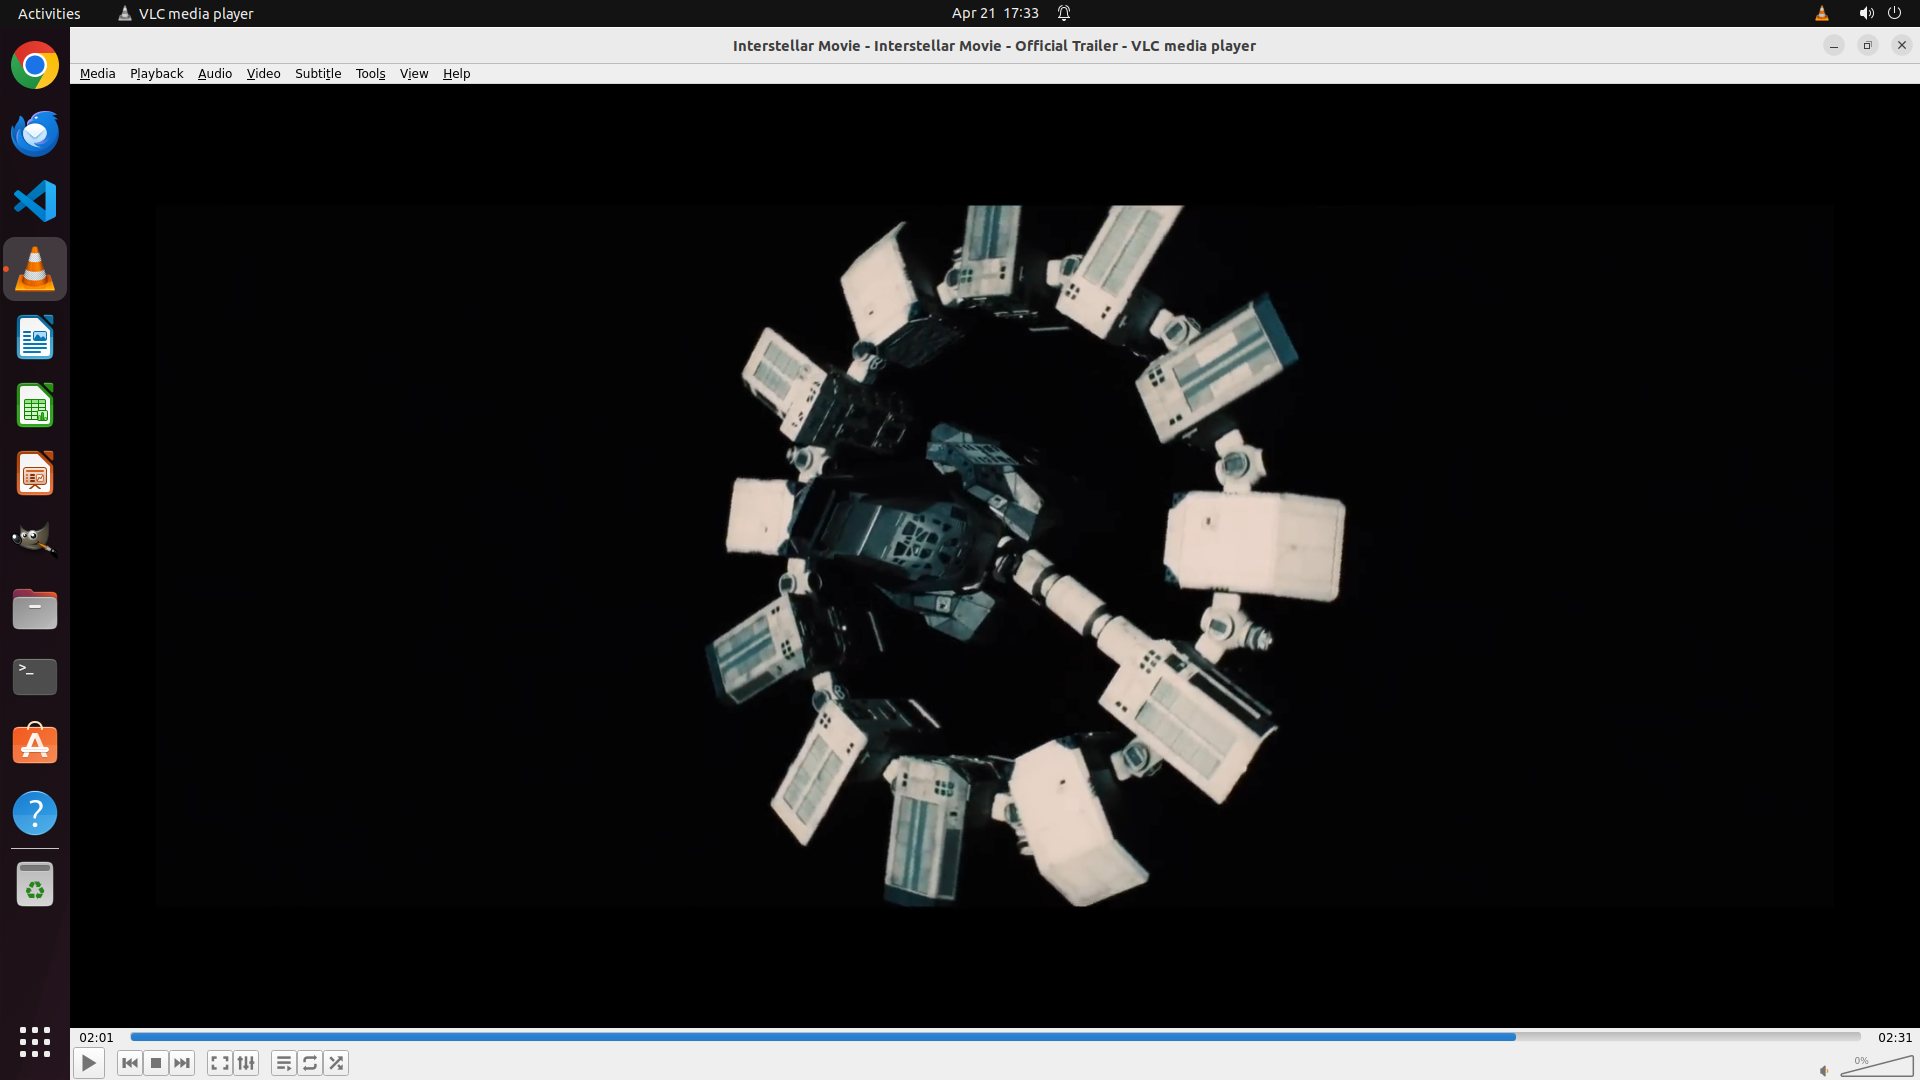
Task: Click the elapsed time label 02:01
Action: (x=97, y=1037)
